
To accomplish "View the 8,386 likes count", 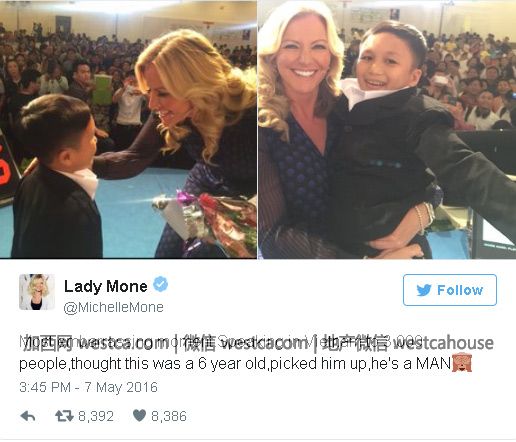I will click(x=169, y=416).
